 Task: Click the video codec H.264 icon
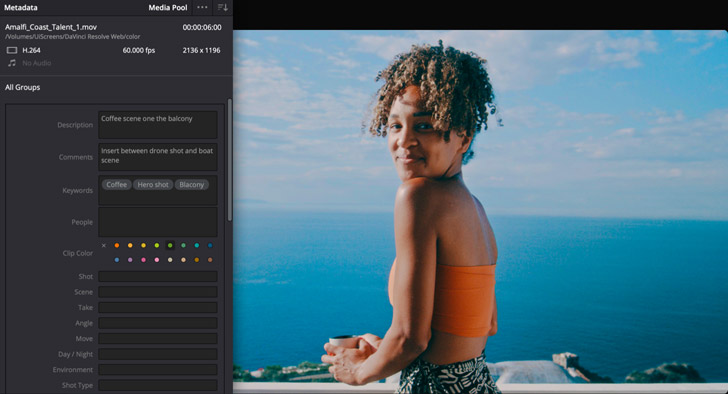point(12,50)
